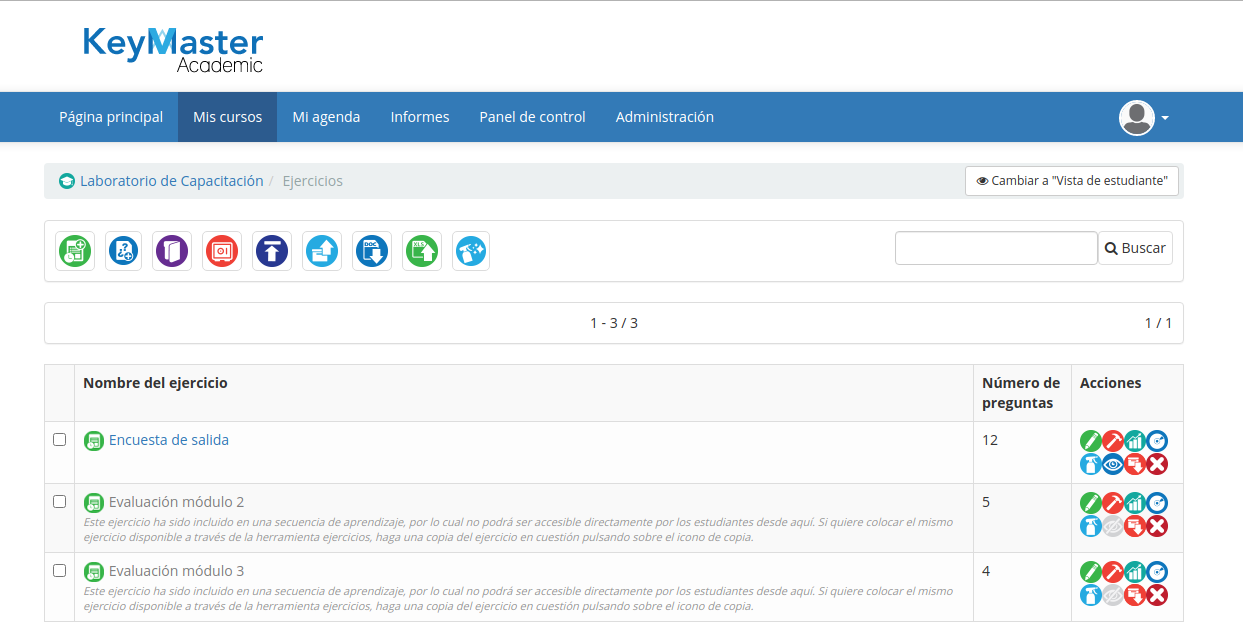
Task: Click the red safe icon in toolbar
Action: tap(222, 251)
